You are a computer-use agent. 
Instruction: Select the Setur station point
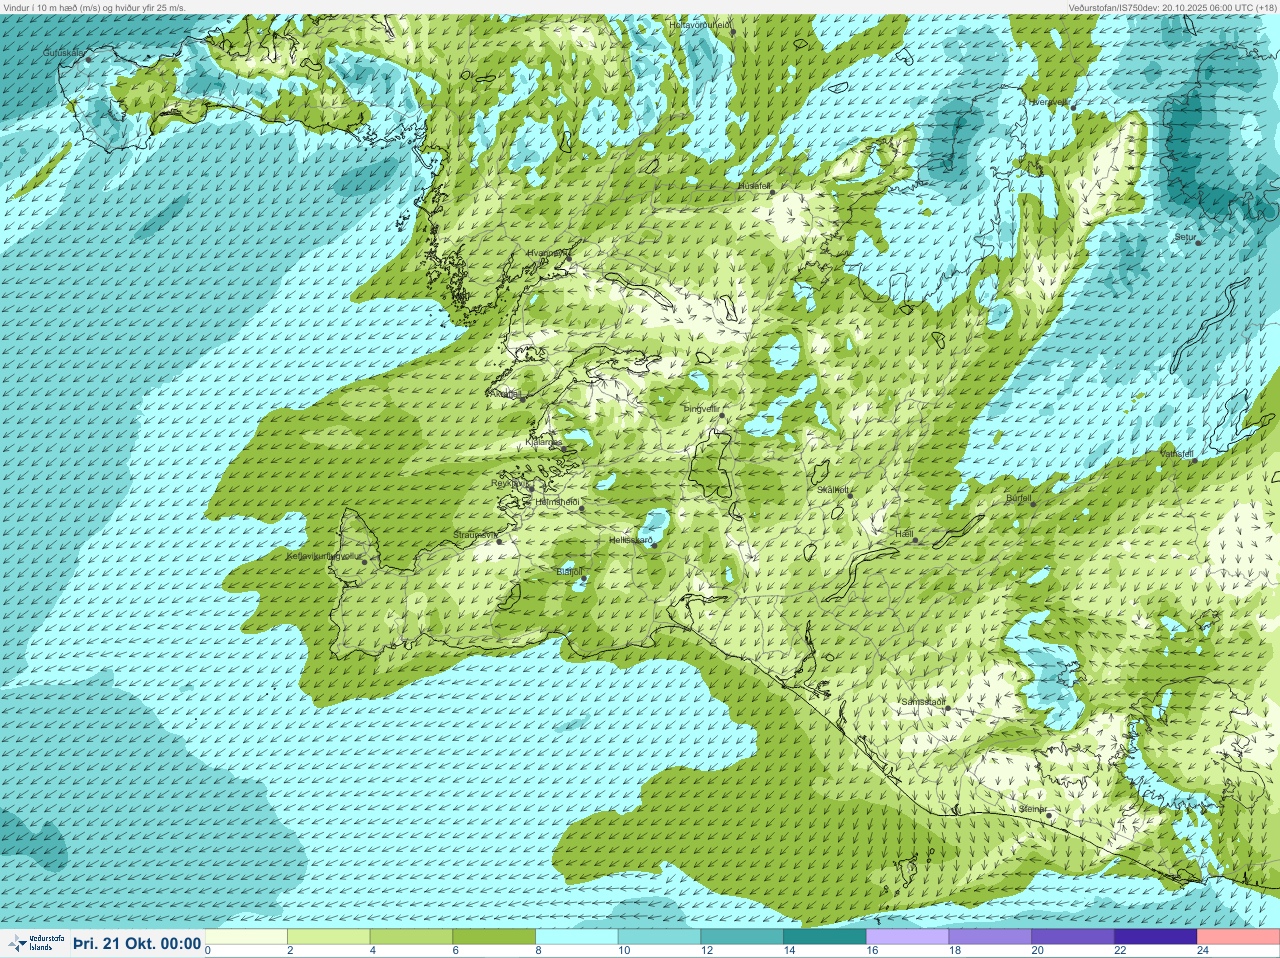click(1198, 243)
